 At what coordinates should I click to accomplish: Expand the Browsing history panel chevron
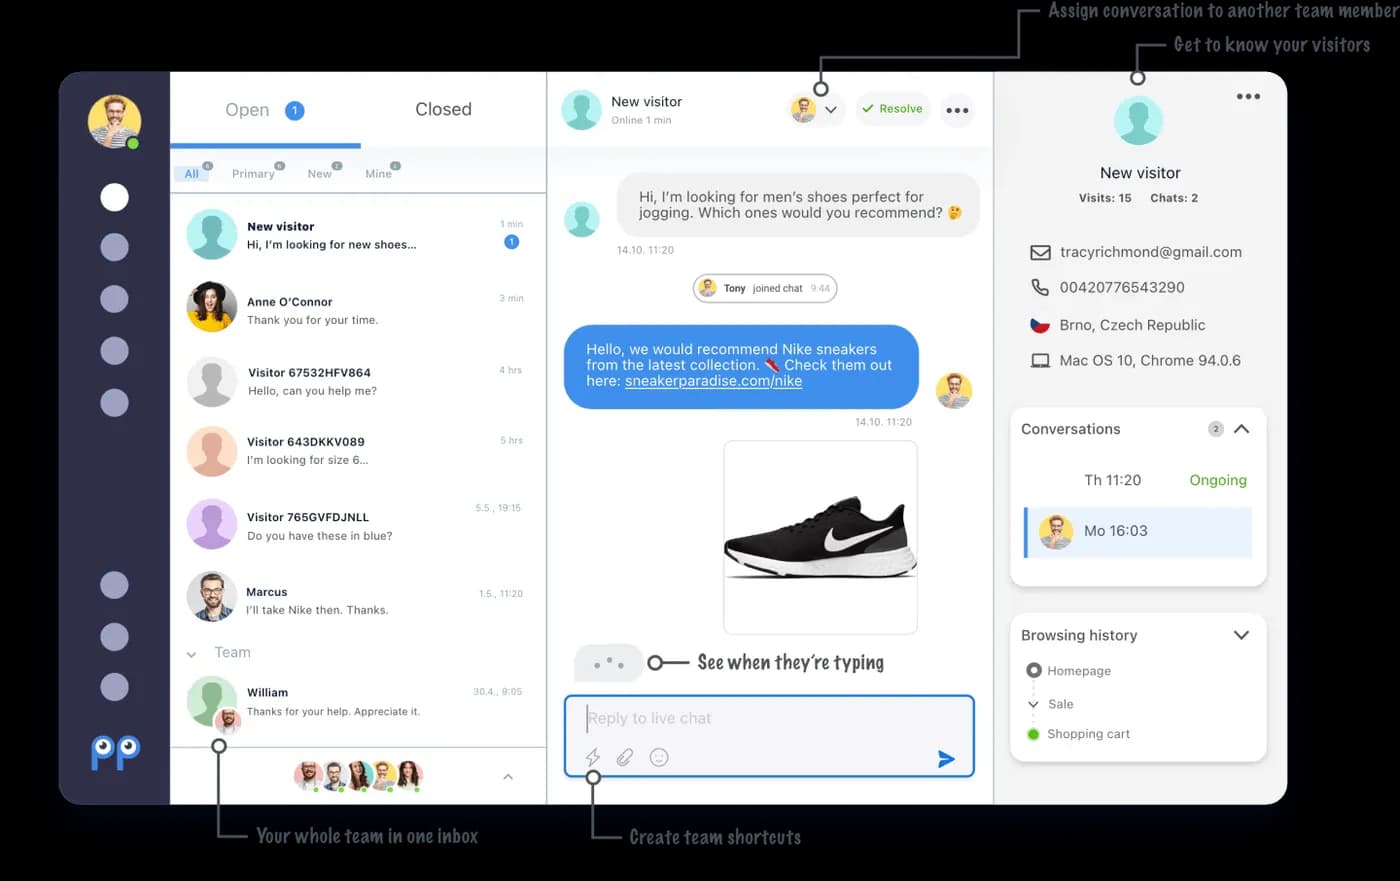coord(1241,635)
